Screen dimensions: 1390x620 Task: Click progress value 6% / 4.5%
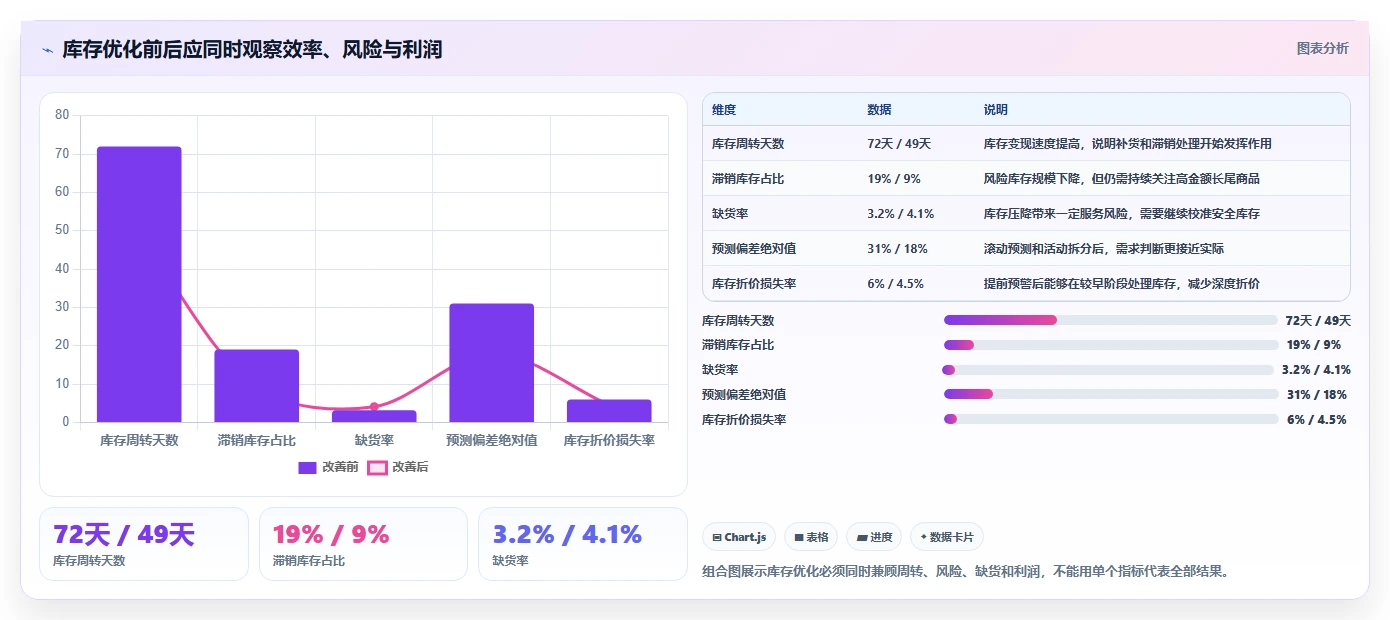1317,419
